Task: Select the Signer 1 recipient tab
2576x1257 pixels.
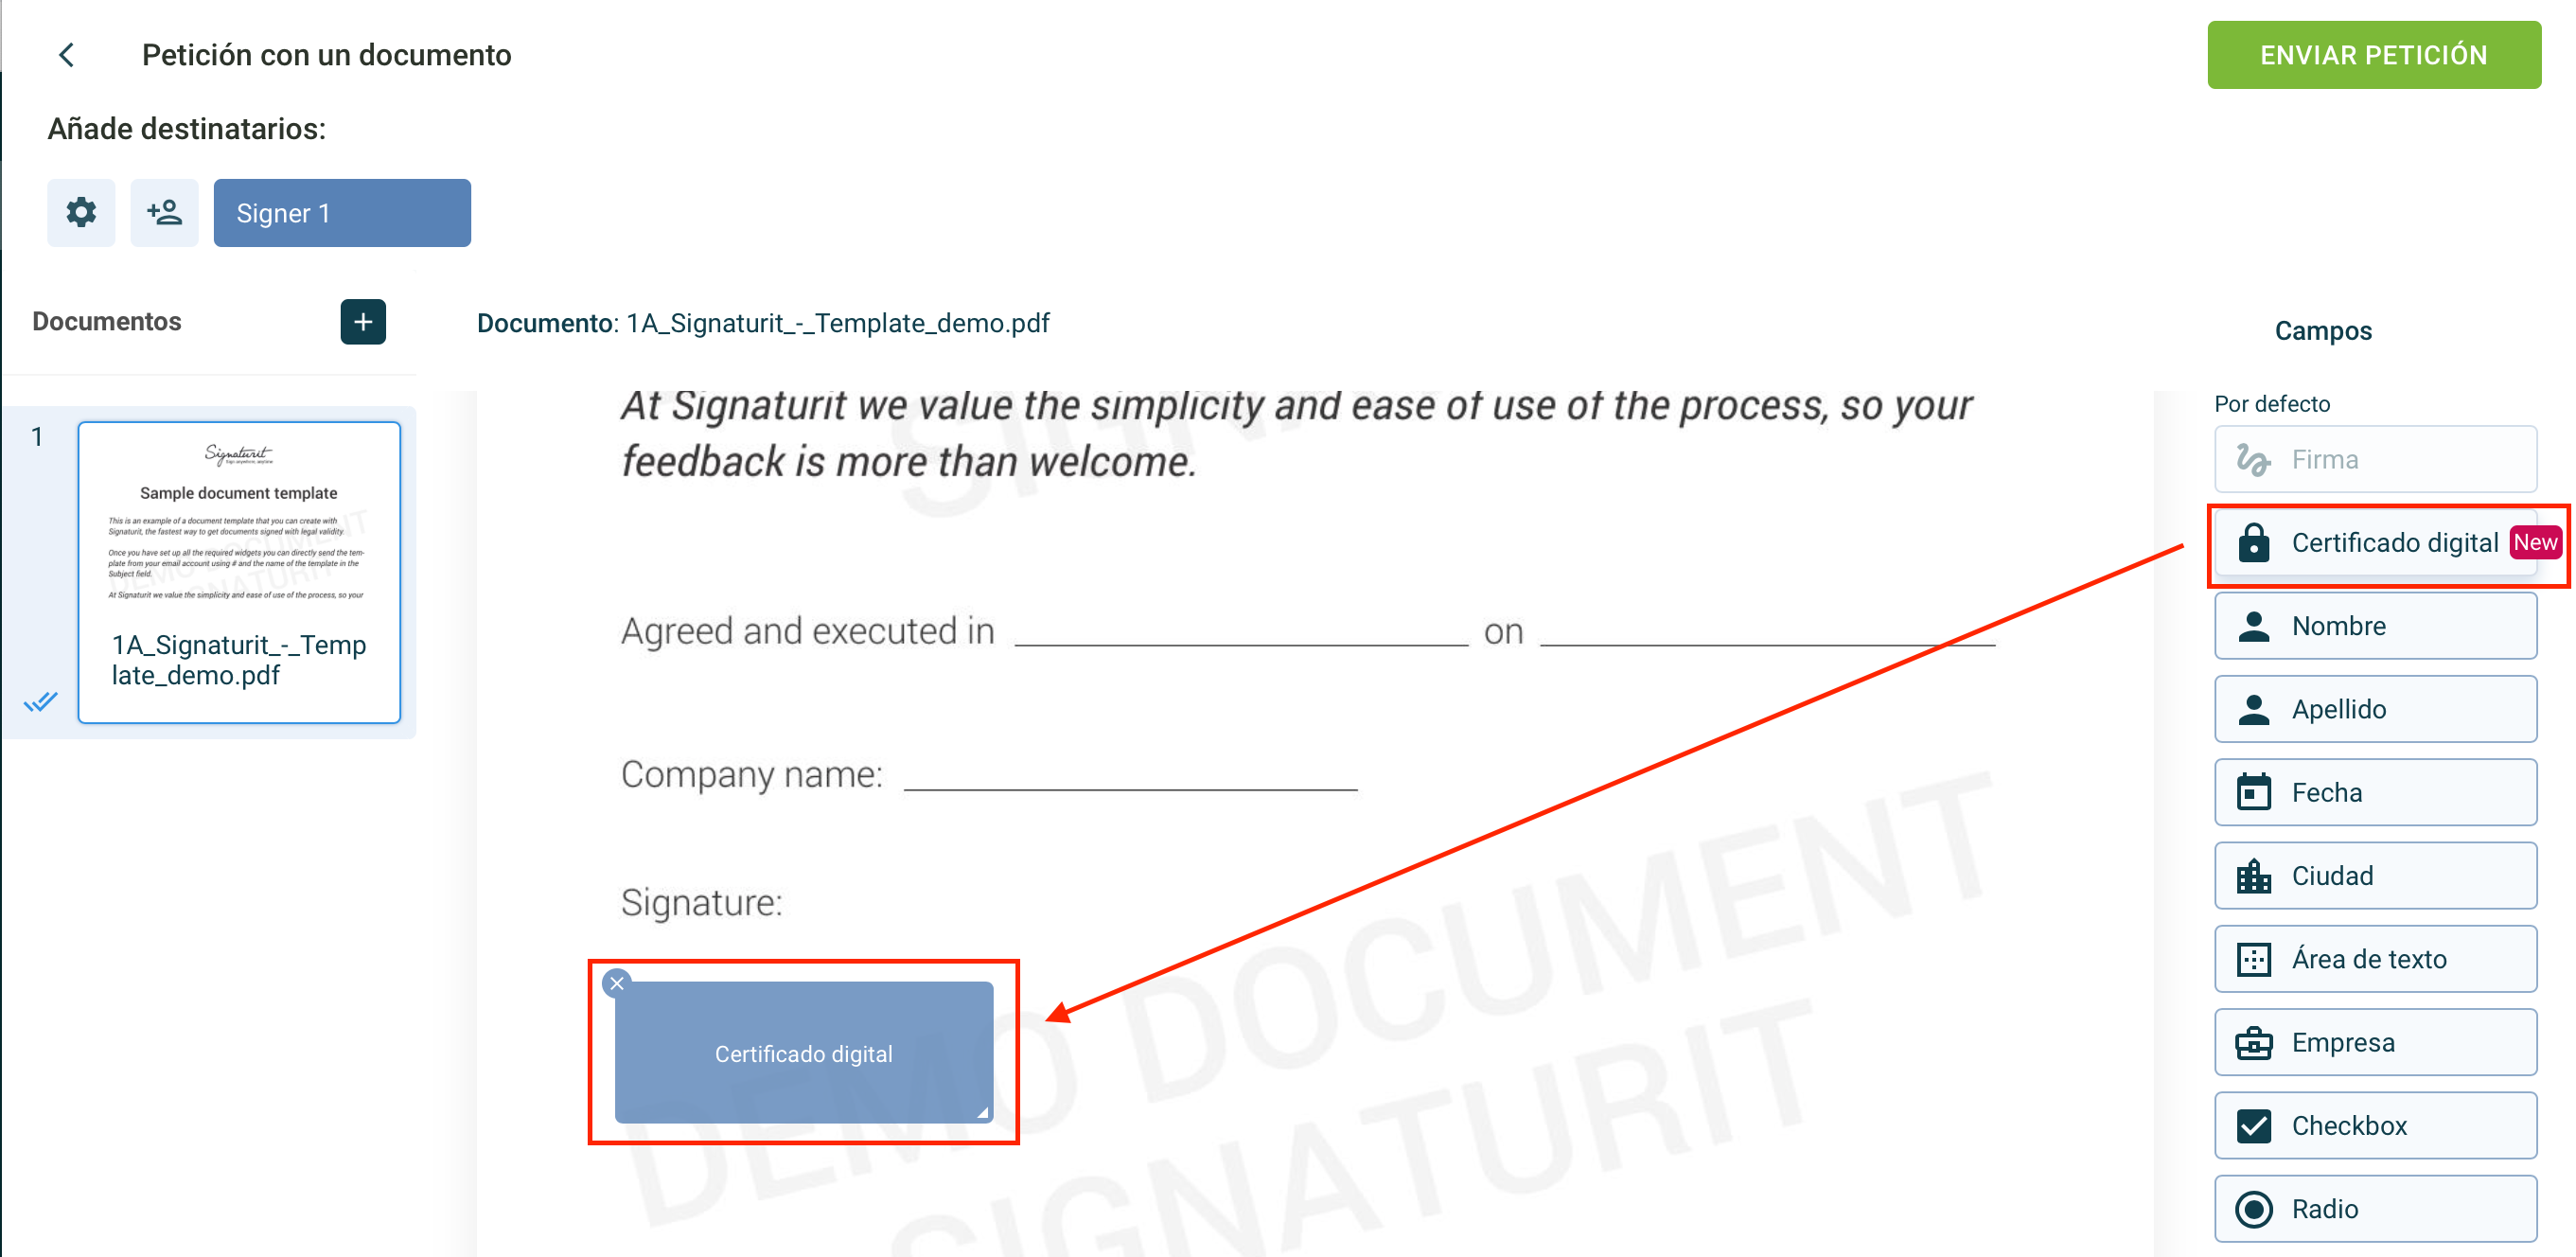Action: (x=342, y=212)
